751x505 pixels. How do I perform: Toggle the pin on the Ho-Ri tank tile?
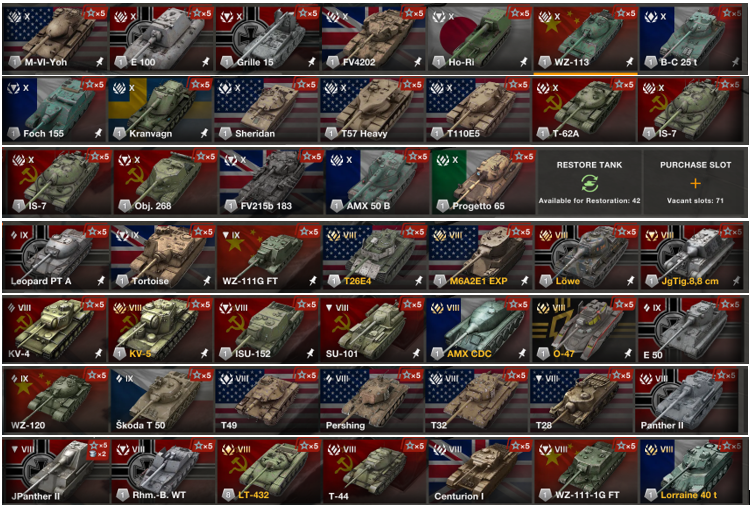523,62
